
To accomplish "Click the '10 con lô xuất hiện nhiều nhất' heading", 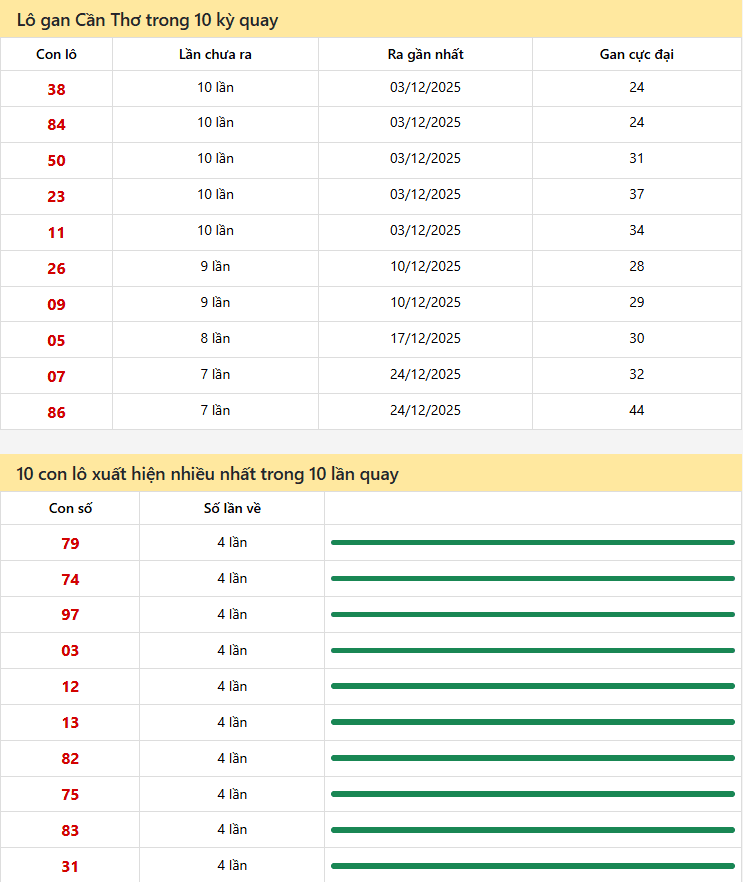I will pyautogui.click(x=208, y=474).
